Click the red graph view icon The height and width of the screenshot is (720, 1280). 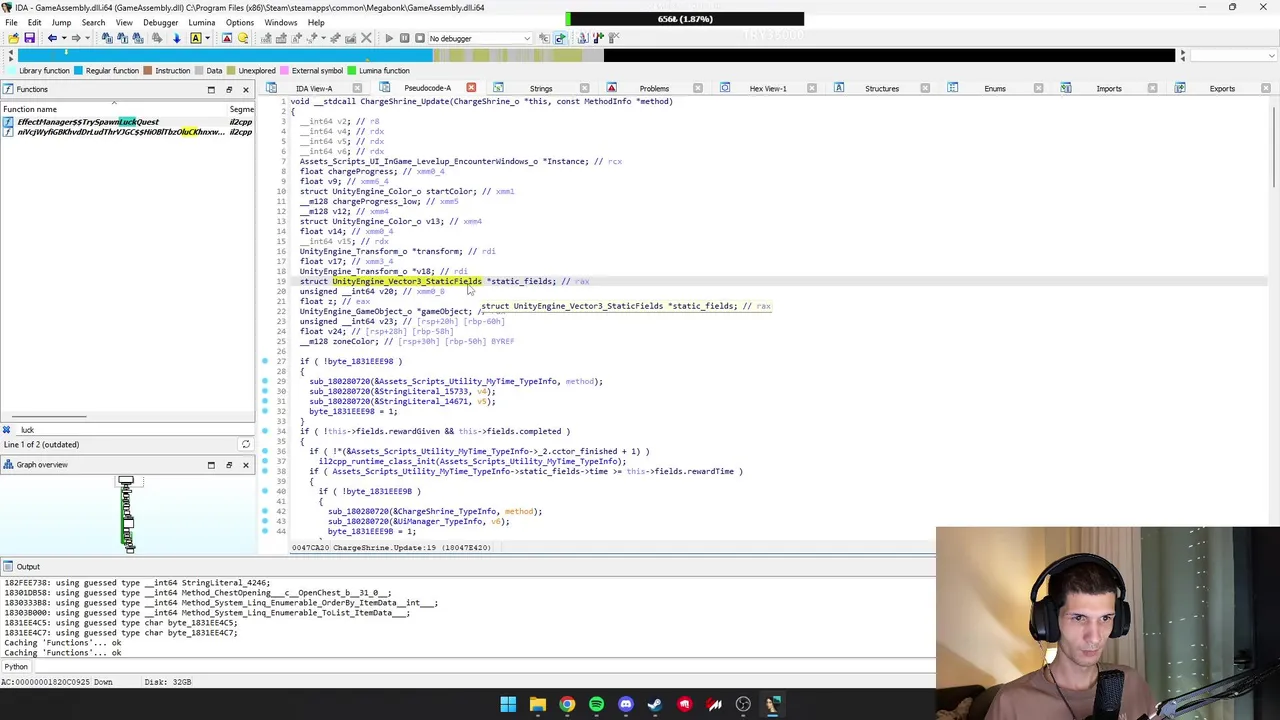(227, 38)
